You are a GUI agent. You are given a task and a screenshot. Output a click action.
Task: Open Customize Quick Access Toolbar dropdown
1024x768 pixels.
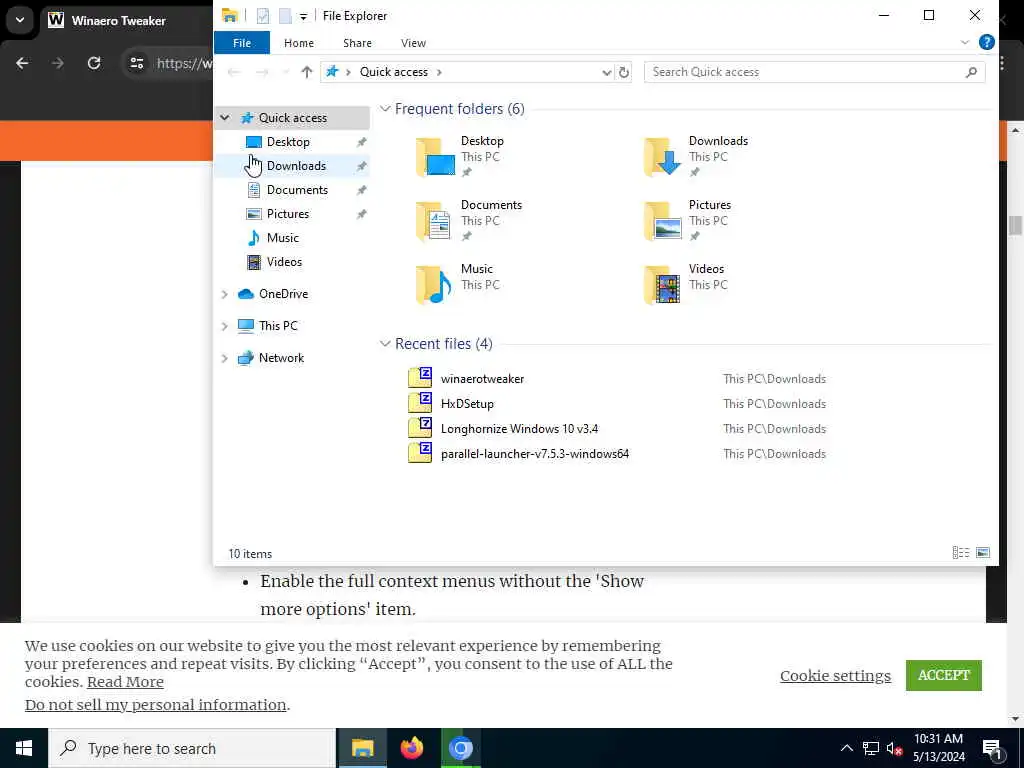click(x=303, y=16)
